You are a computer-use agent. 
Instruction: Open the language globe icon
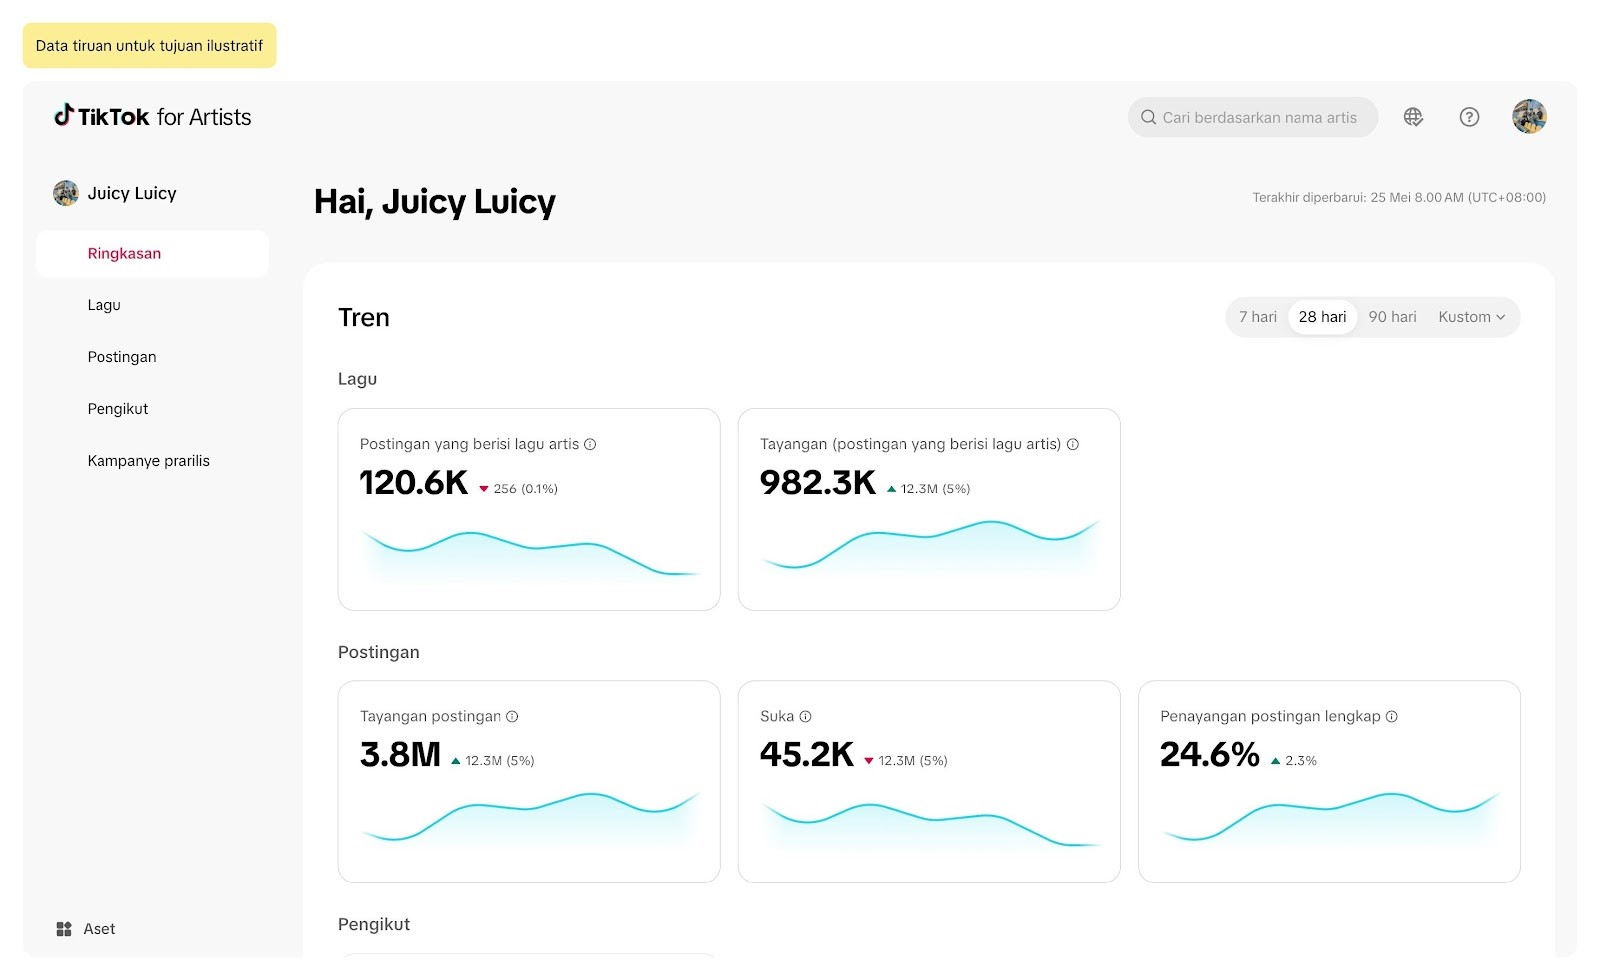click(x=1413, y=117)
